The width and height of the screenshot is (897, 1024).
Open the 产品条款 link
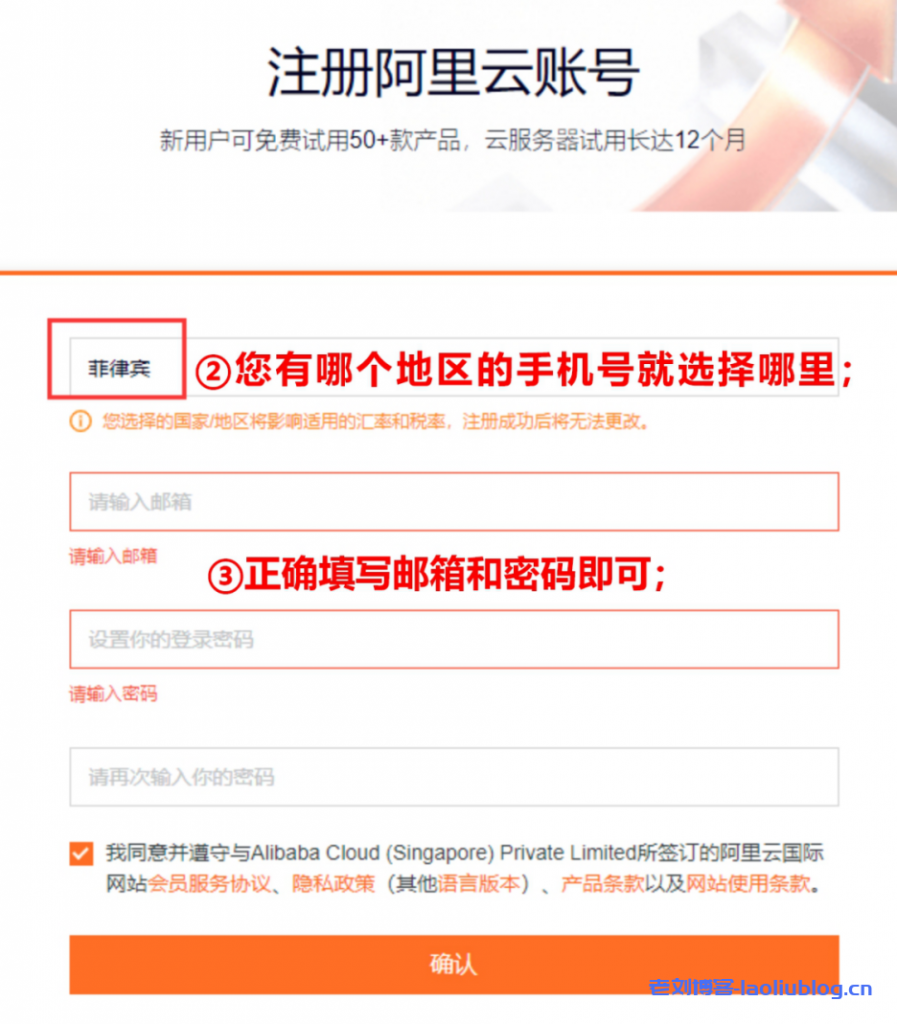(603, 884)
